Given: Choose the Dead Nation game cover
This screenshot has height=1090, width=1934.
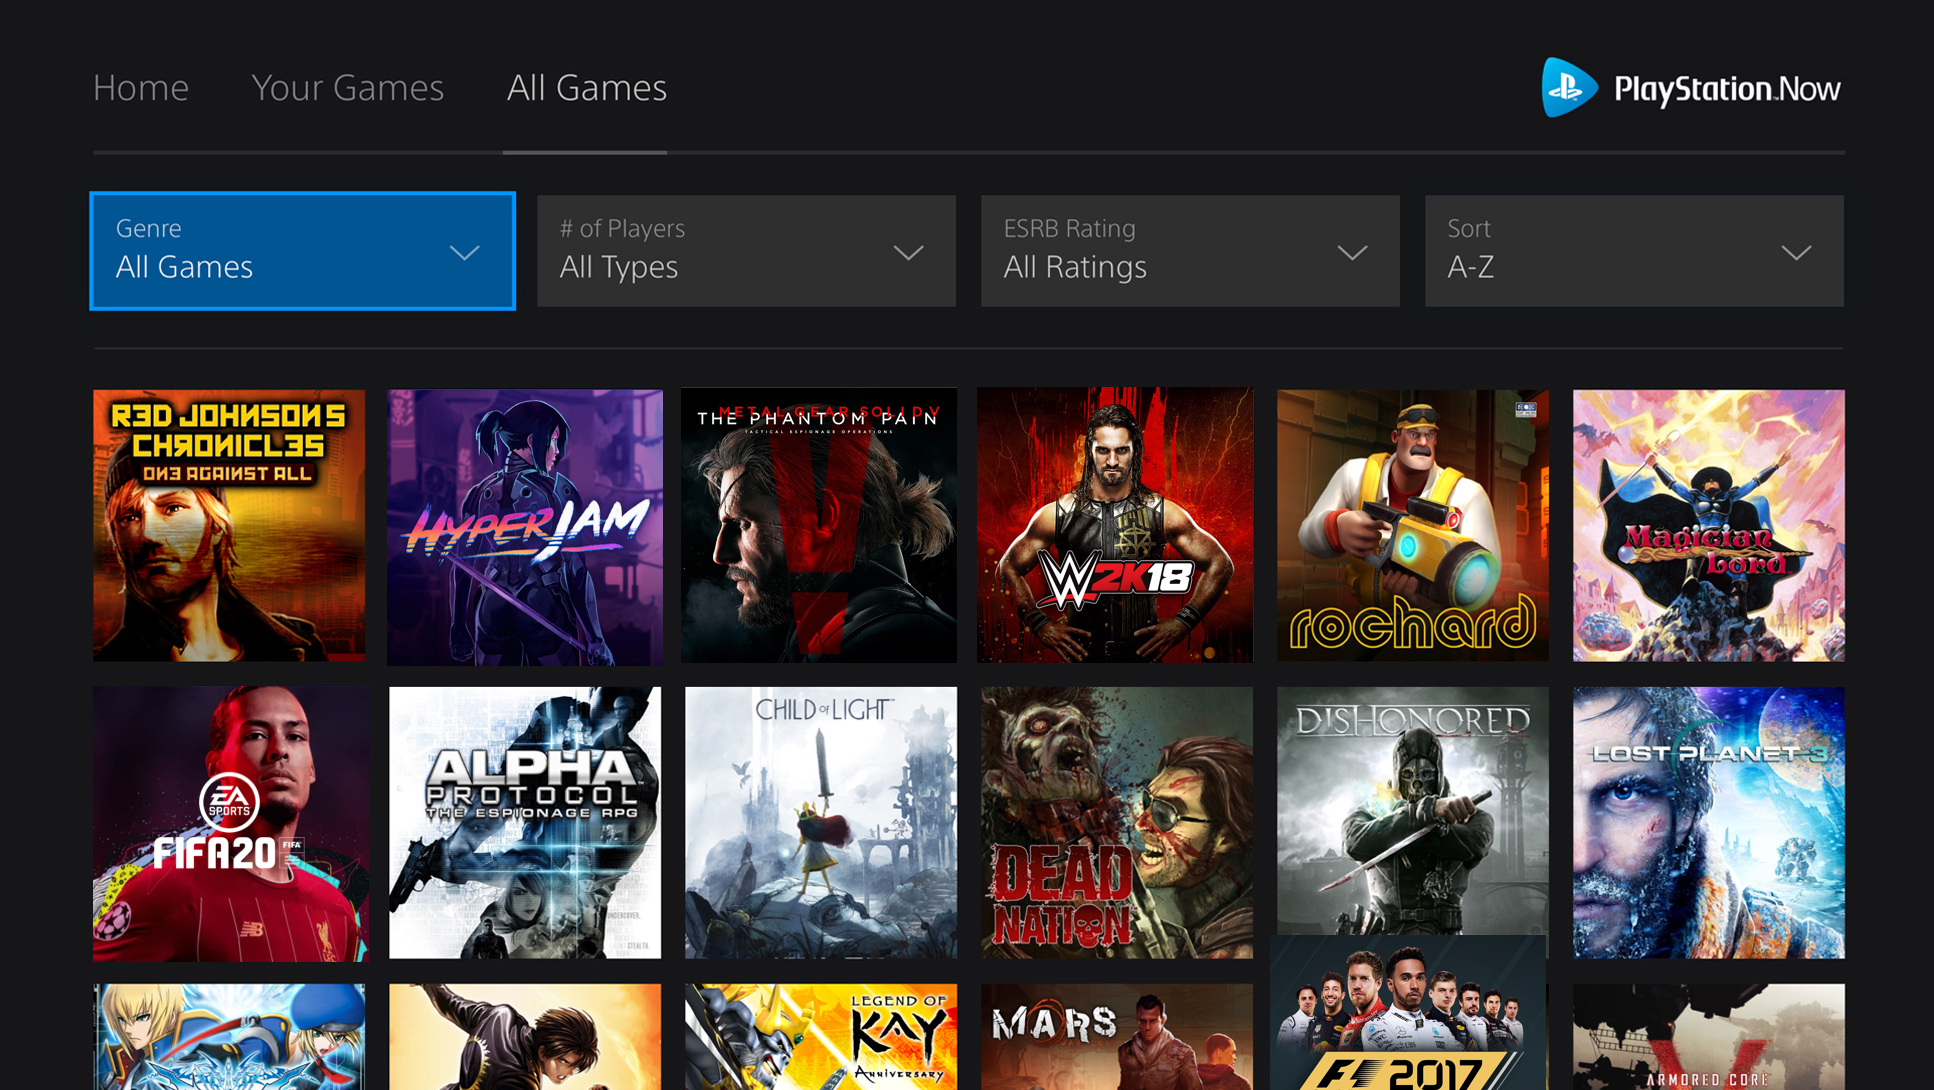Looking at the screenshot, I should (1116, 822).
